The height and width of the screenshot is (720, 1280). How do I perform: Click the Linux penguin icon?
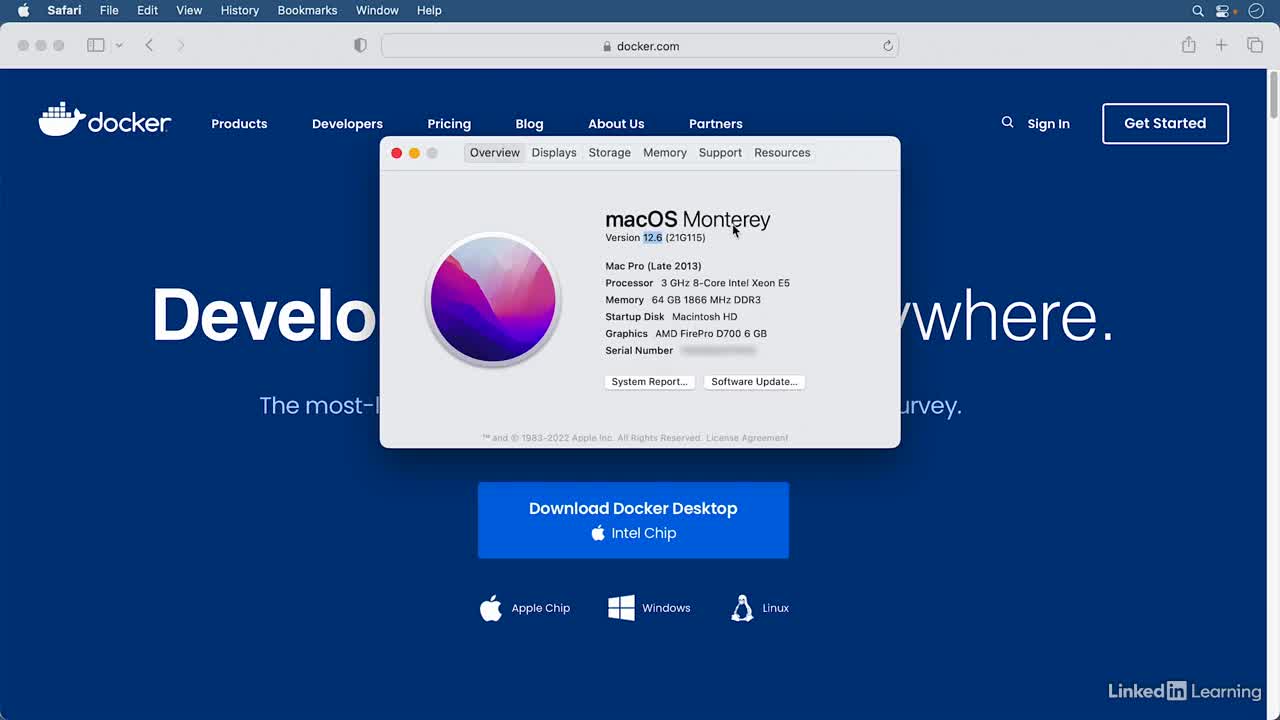(742, 608)
